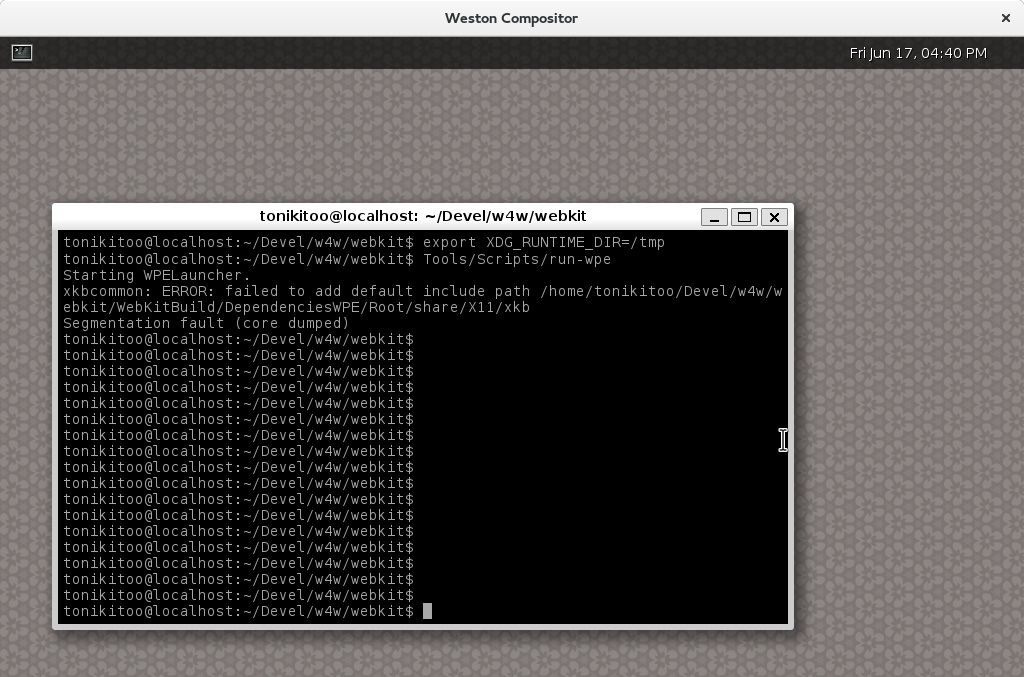
Task: Click the terminal cursor block at last prompt
Action: tap(427, 611)
